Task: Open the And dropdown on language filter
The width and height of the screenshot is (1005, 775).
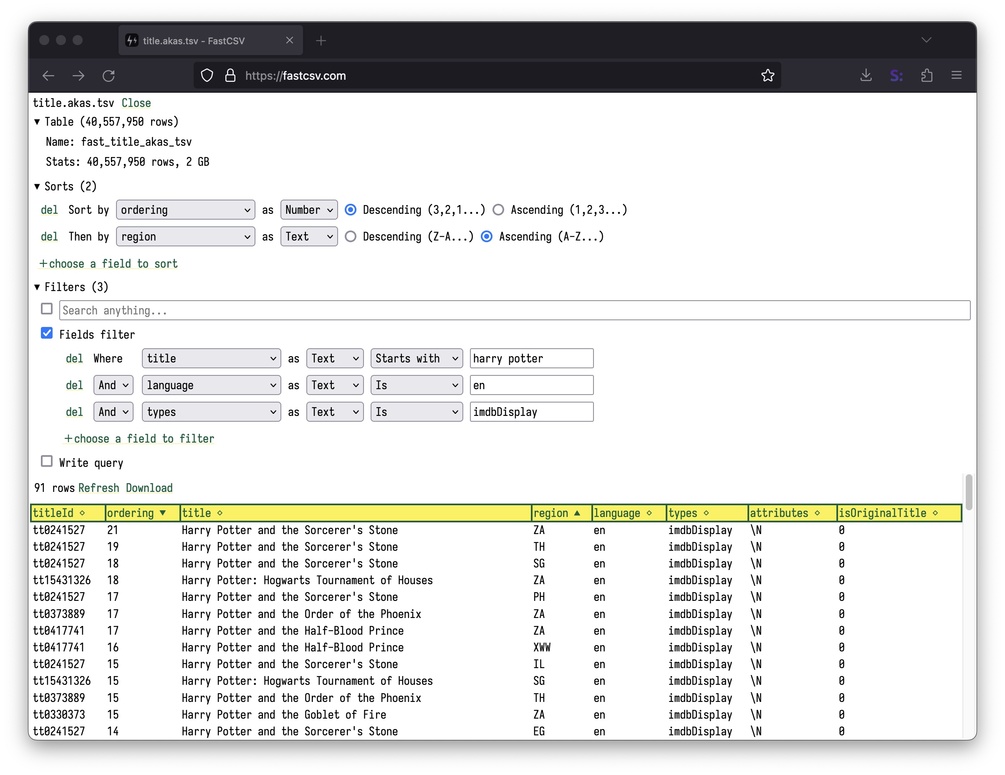Action: click(x=113, y=385)
